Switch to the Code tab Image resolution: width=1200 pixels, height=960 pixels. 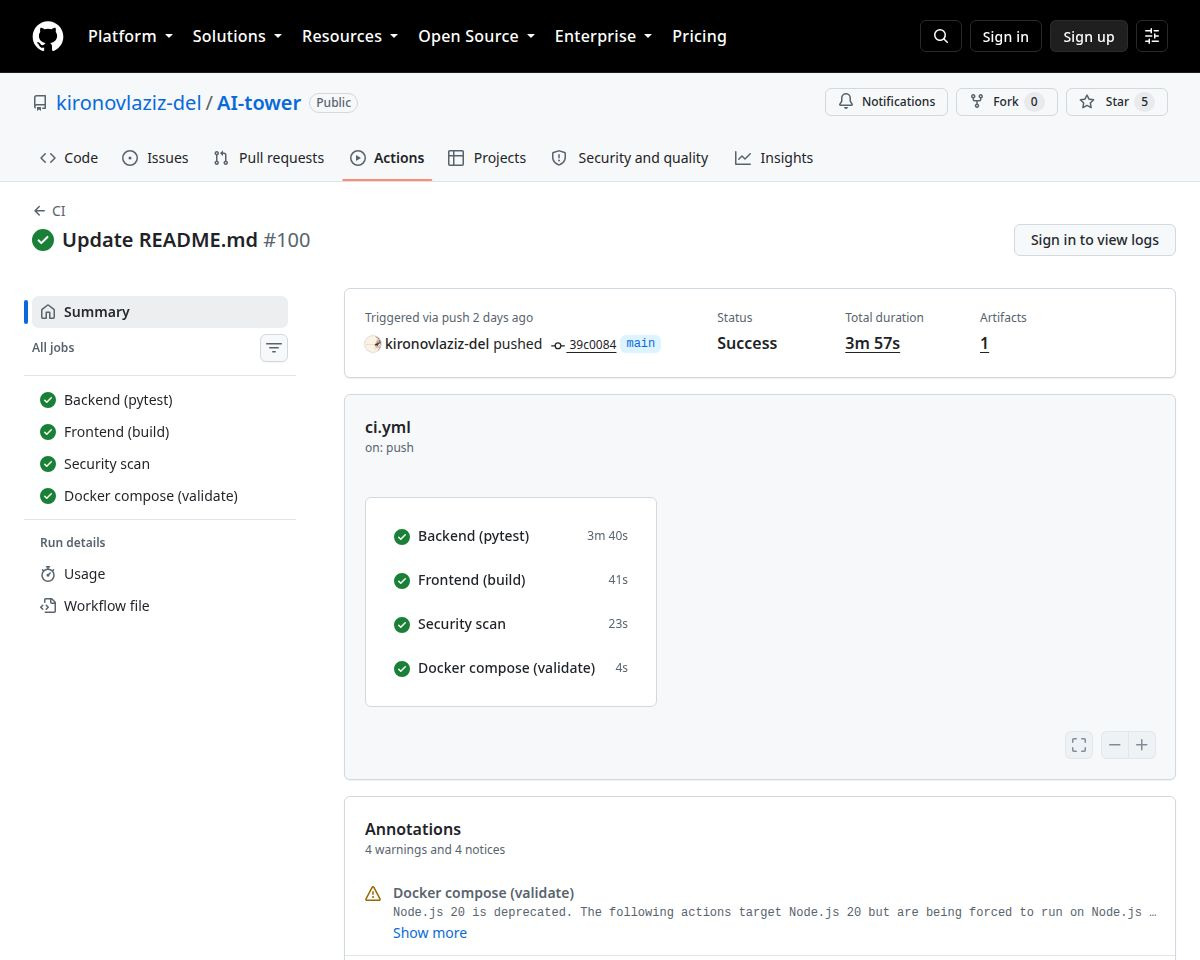[x=69, y=158]
